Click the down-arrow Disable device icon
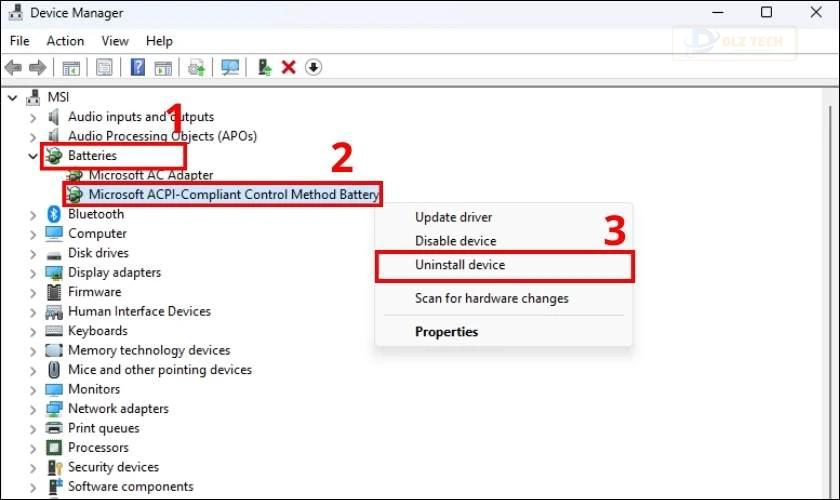The height and width of the screenshot is (500, 840). tap(313, 68)
